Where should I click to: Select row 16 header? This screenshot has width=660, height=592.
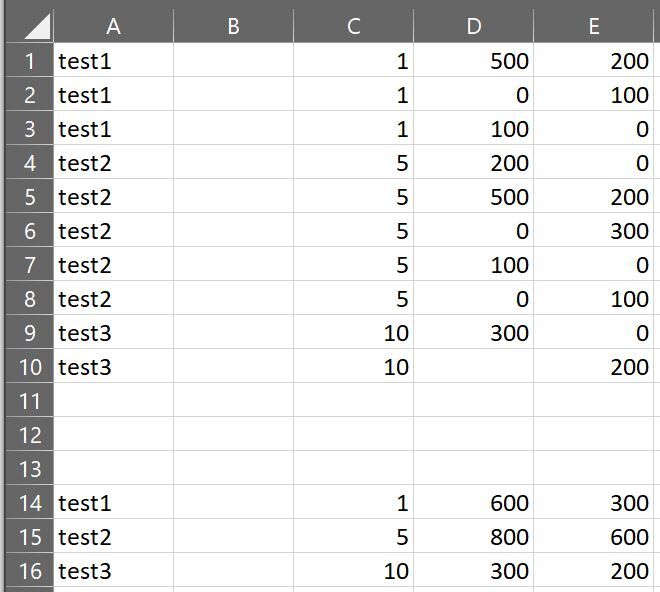[x=29, y=570]
